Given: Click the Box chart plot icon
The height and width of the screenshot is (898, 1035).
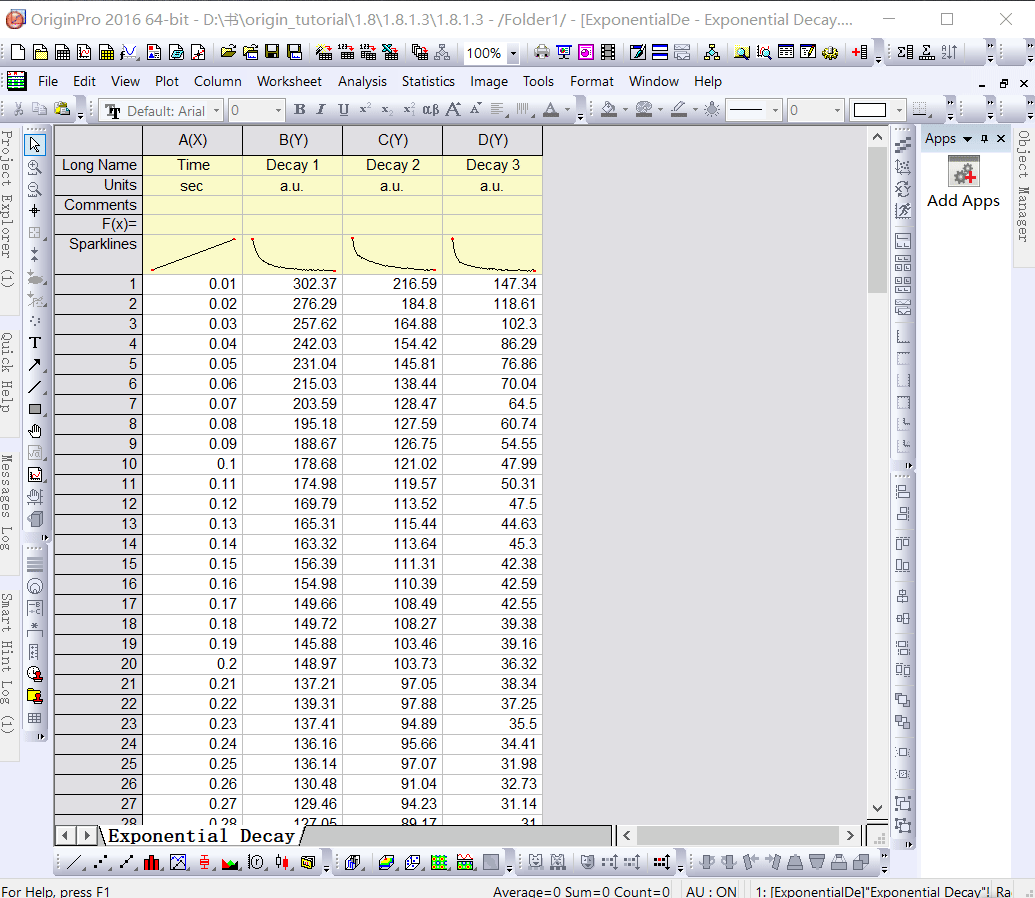Looking at the screenshot, I should 204,862.
